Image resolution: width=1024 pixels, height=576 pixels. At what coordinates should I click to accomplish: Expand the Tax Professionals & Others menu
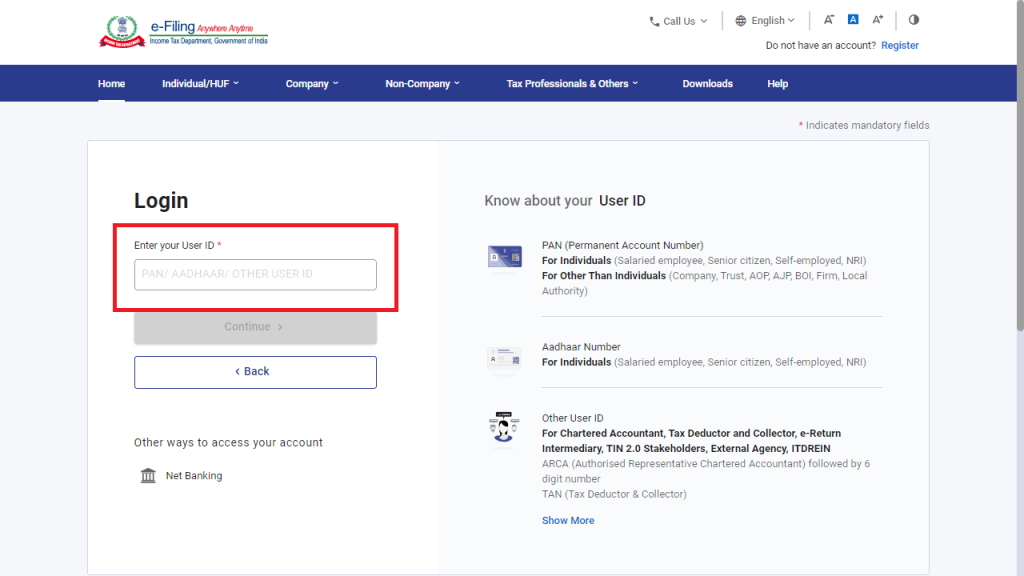coord(571,83)
